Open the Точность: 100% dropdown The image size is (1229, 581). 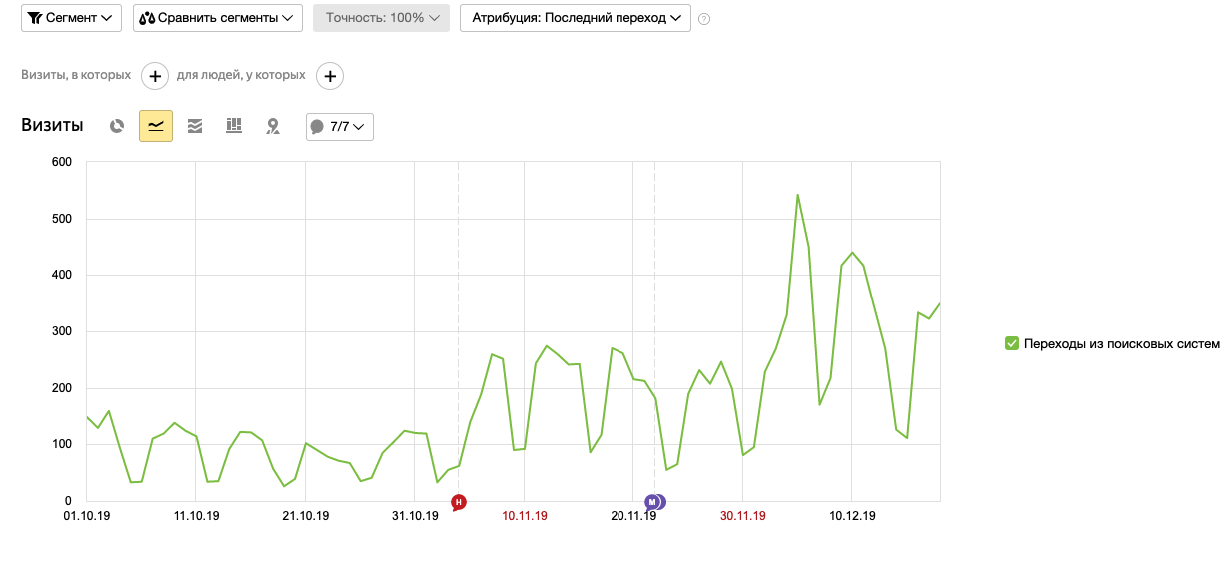(x=382, y=18)
